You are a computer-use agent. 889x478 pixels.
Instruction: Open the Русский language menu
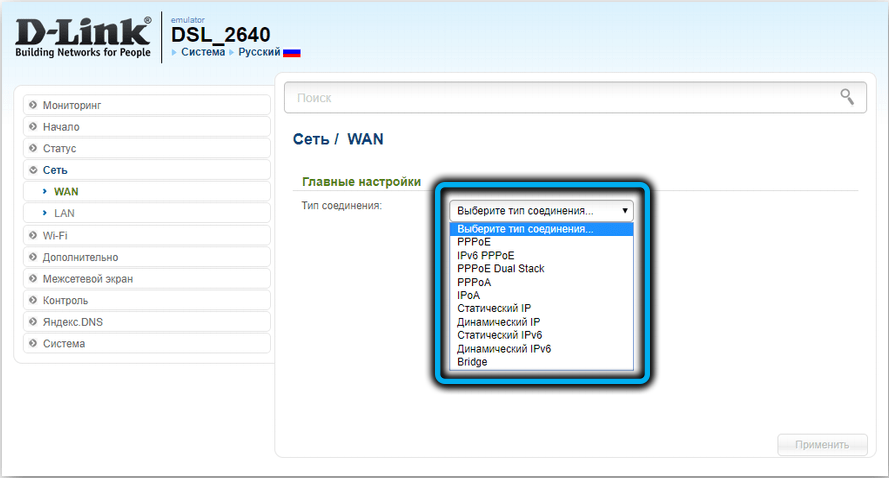259,52
